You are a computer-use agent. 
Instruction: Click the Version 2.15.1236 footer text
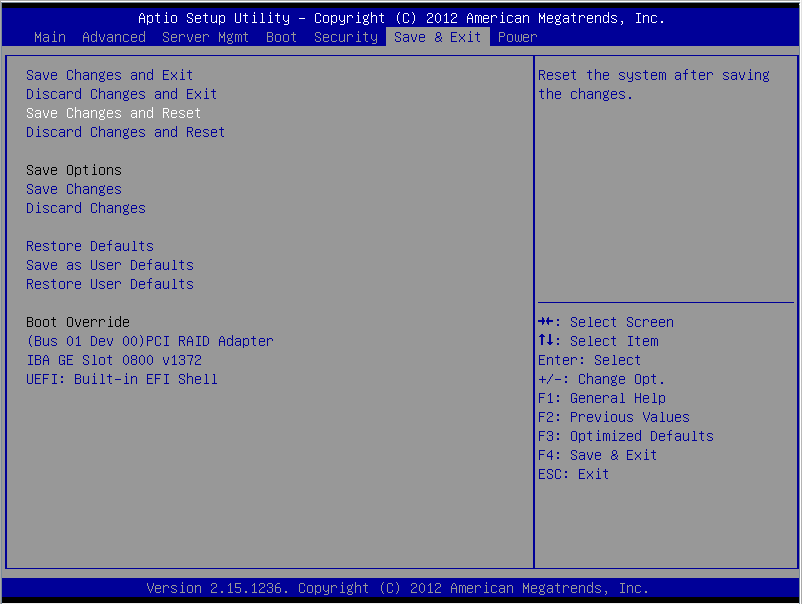pyautogui.click(x=397, y=588)
